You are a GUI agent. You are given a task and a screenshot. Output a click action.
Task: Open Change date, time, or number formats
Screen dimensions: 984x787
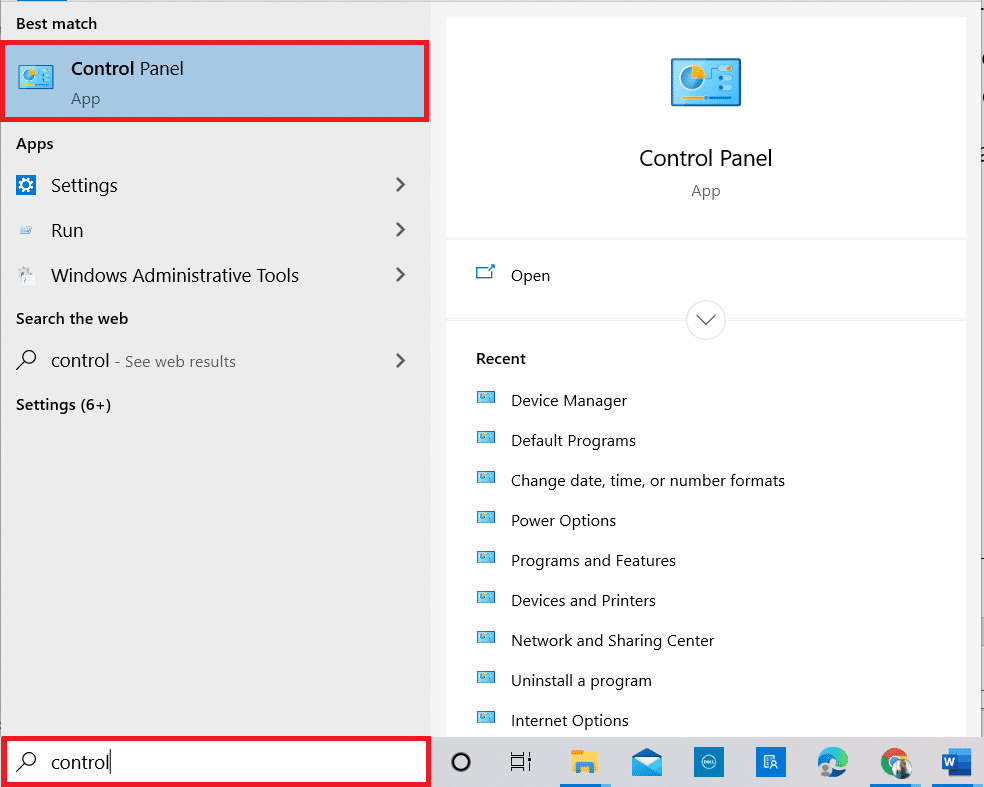(648, 481)
